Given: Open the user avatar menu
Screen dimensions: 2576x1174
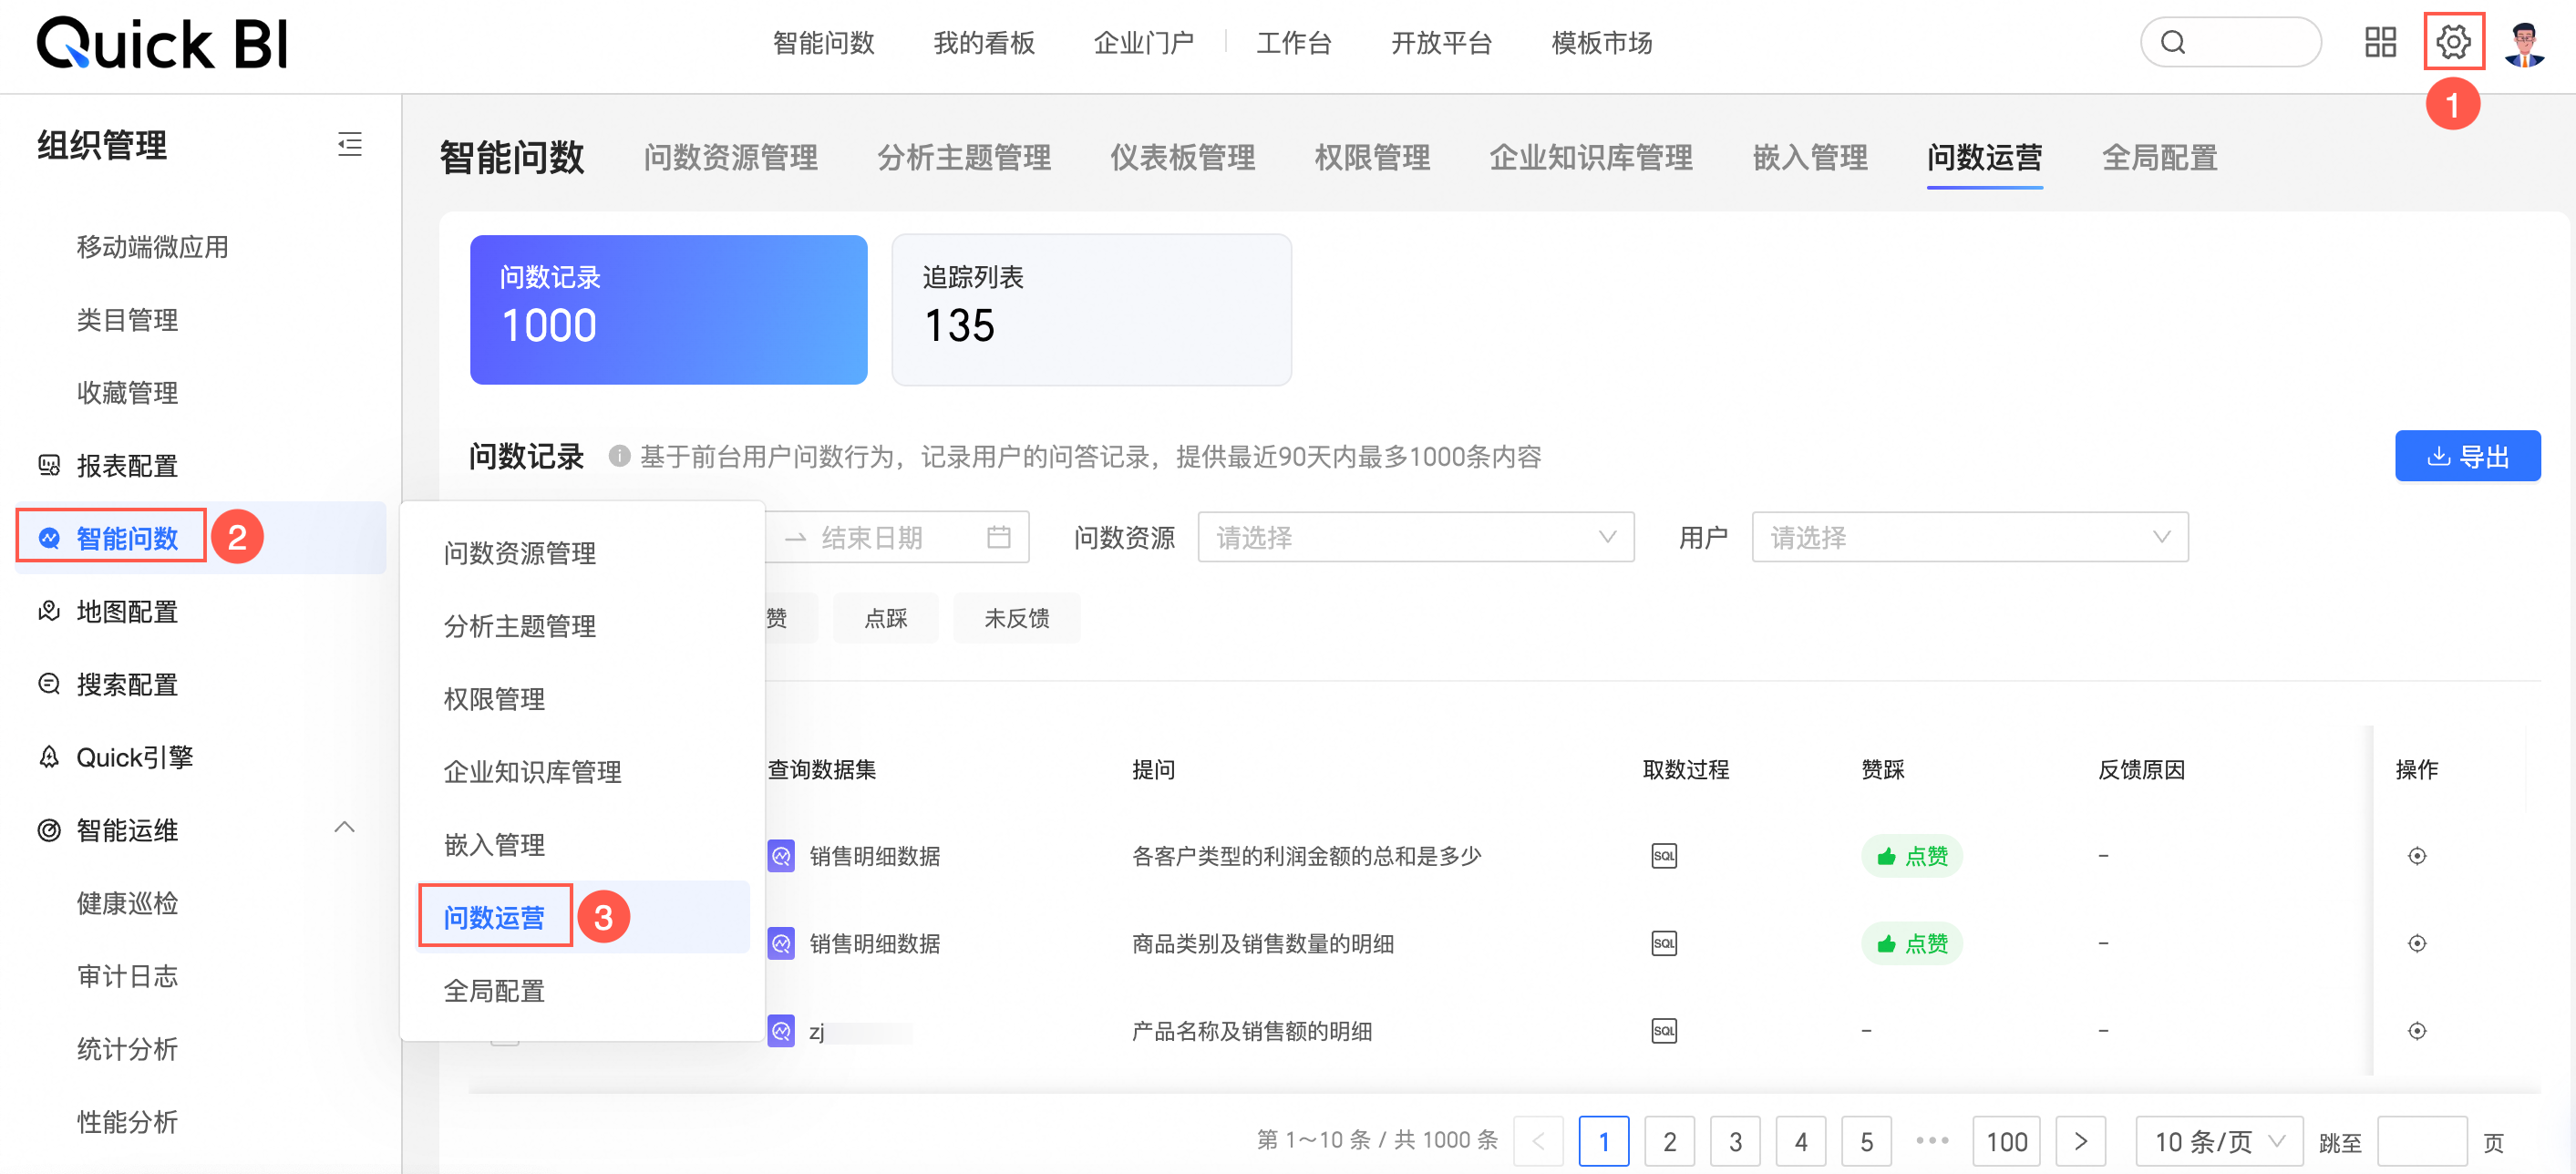Looking at the screenshot, I should (x=2524, y=43).
